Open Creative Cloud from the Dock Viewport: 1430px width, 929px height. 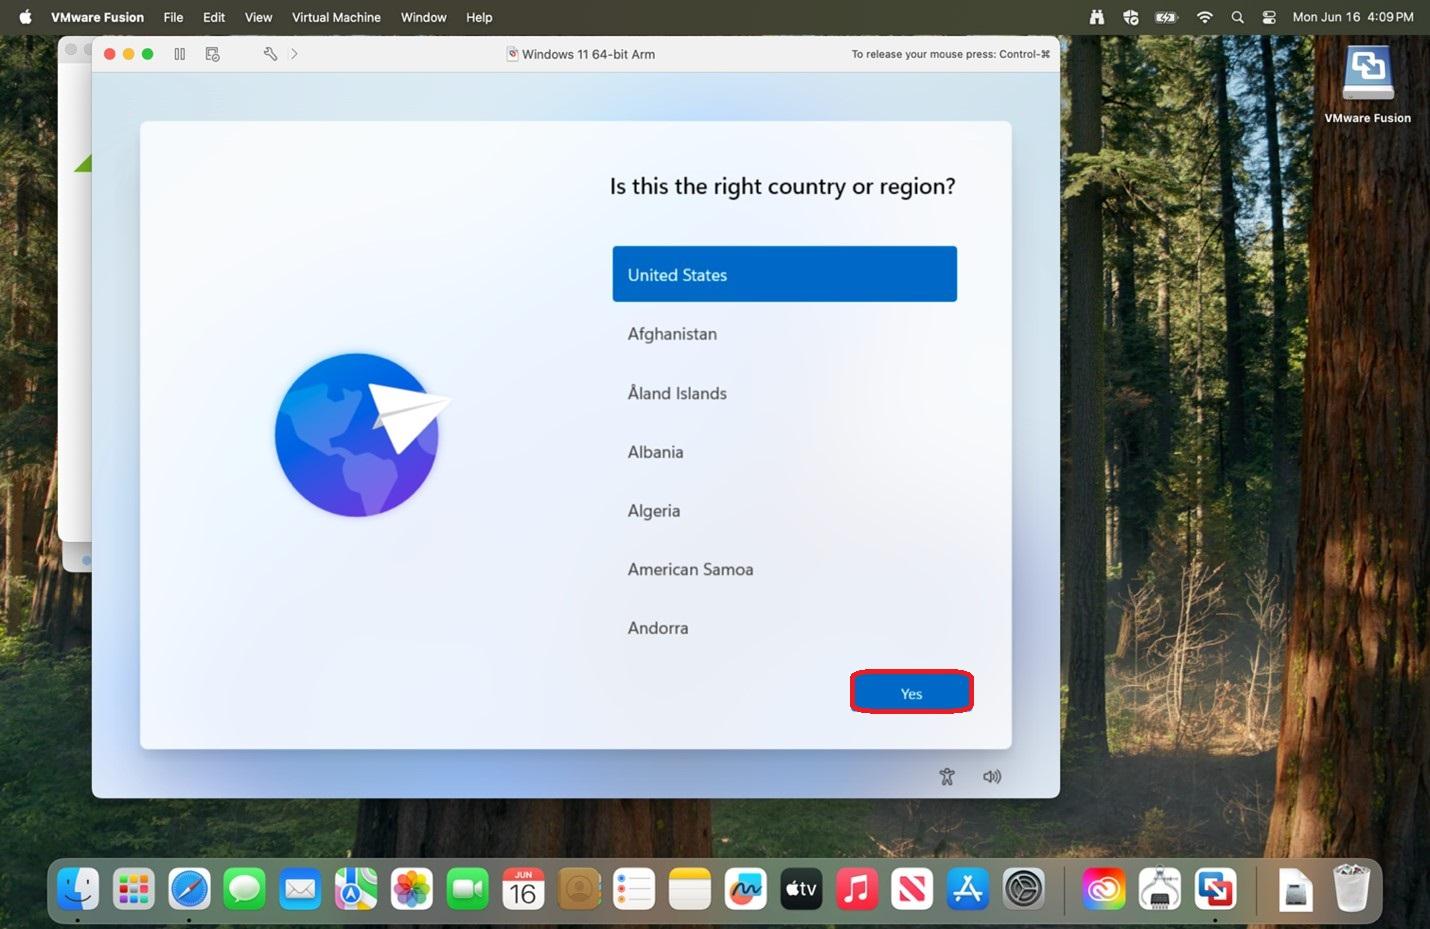[x=1104, y=888]
